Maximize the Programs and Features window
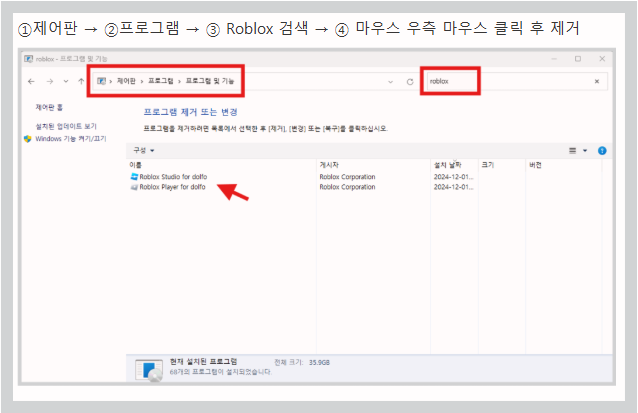 point(578,59)
